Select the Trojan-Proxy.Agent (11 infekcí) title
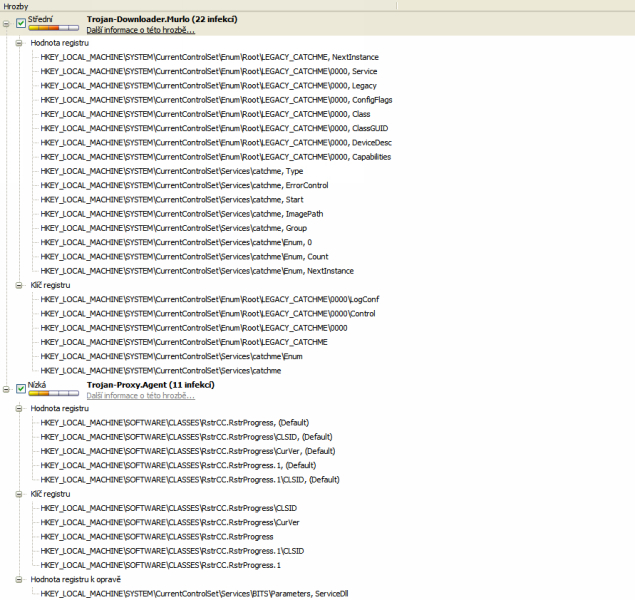 point(150,385)
